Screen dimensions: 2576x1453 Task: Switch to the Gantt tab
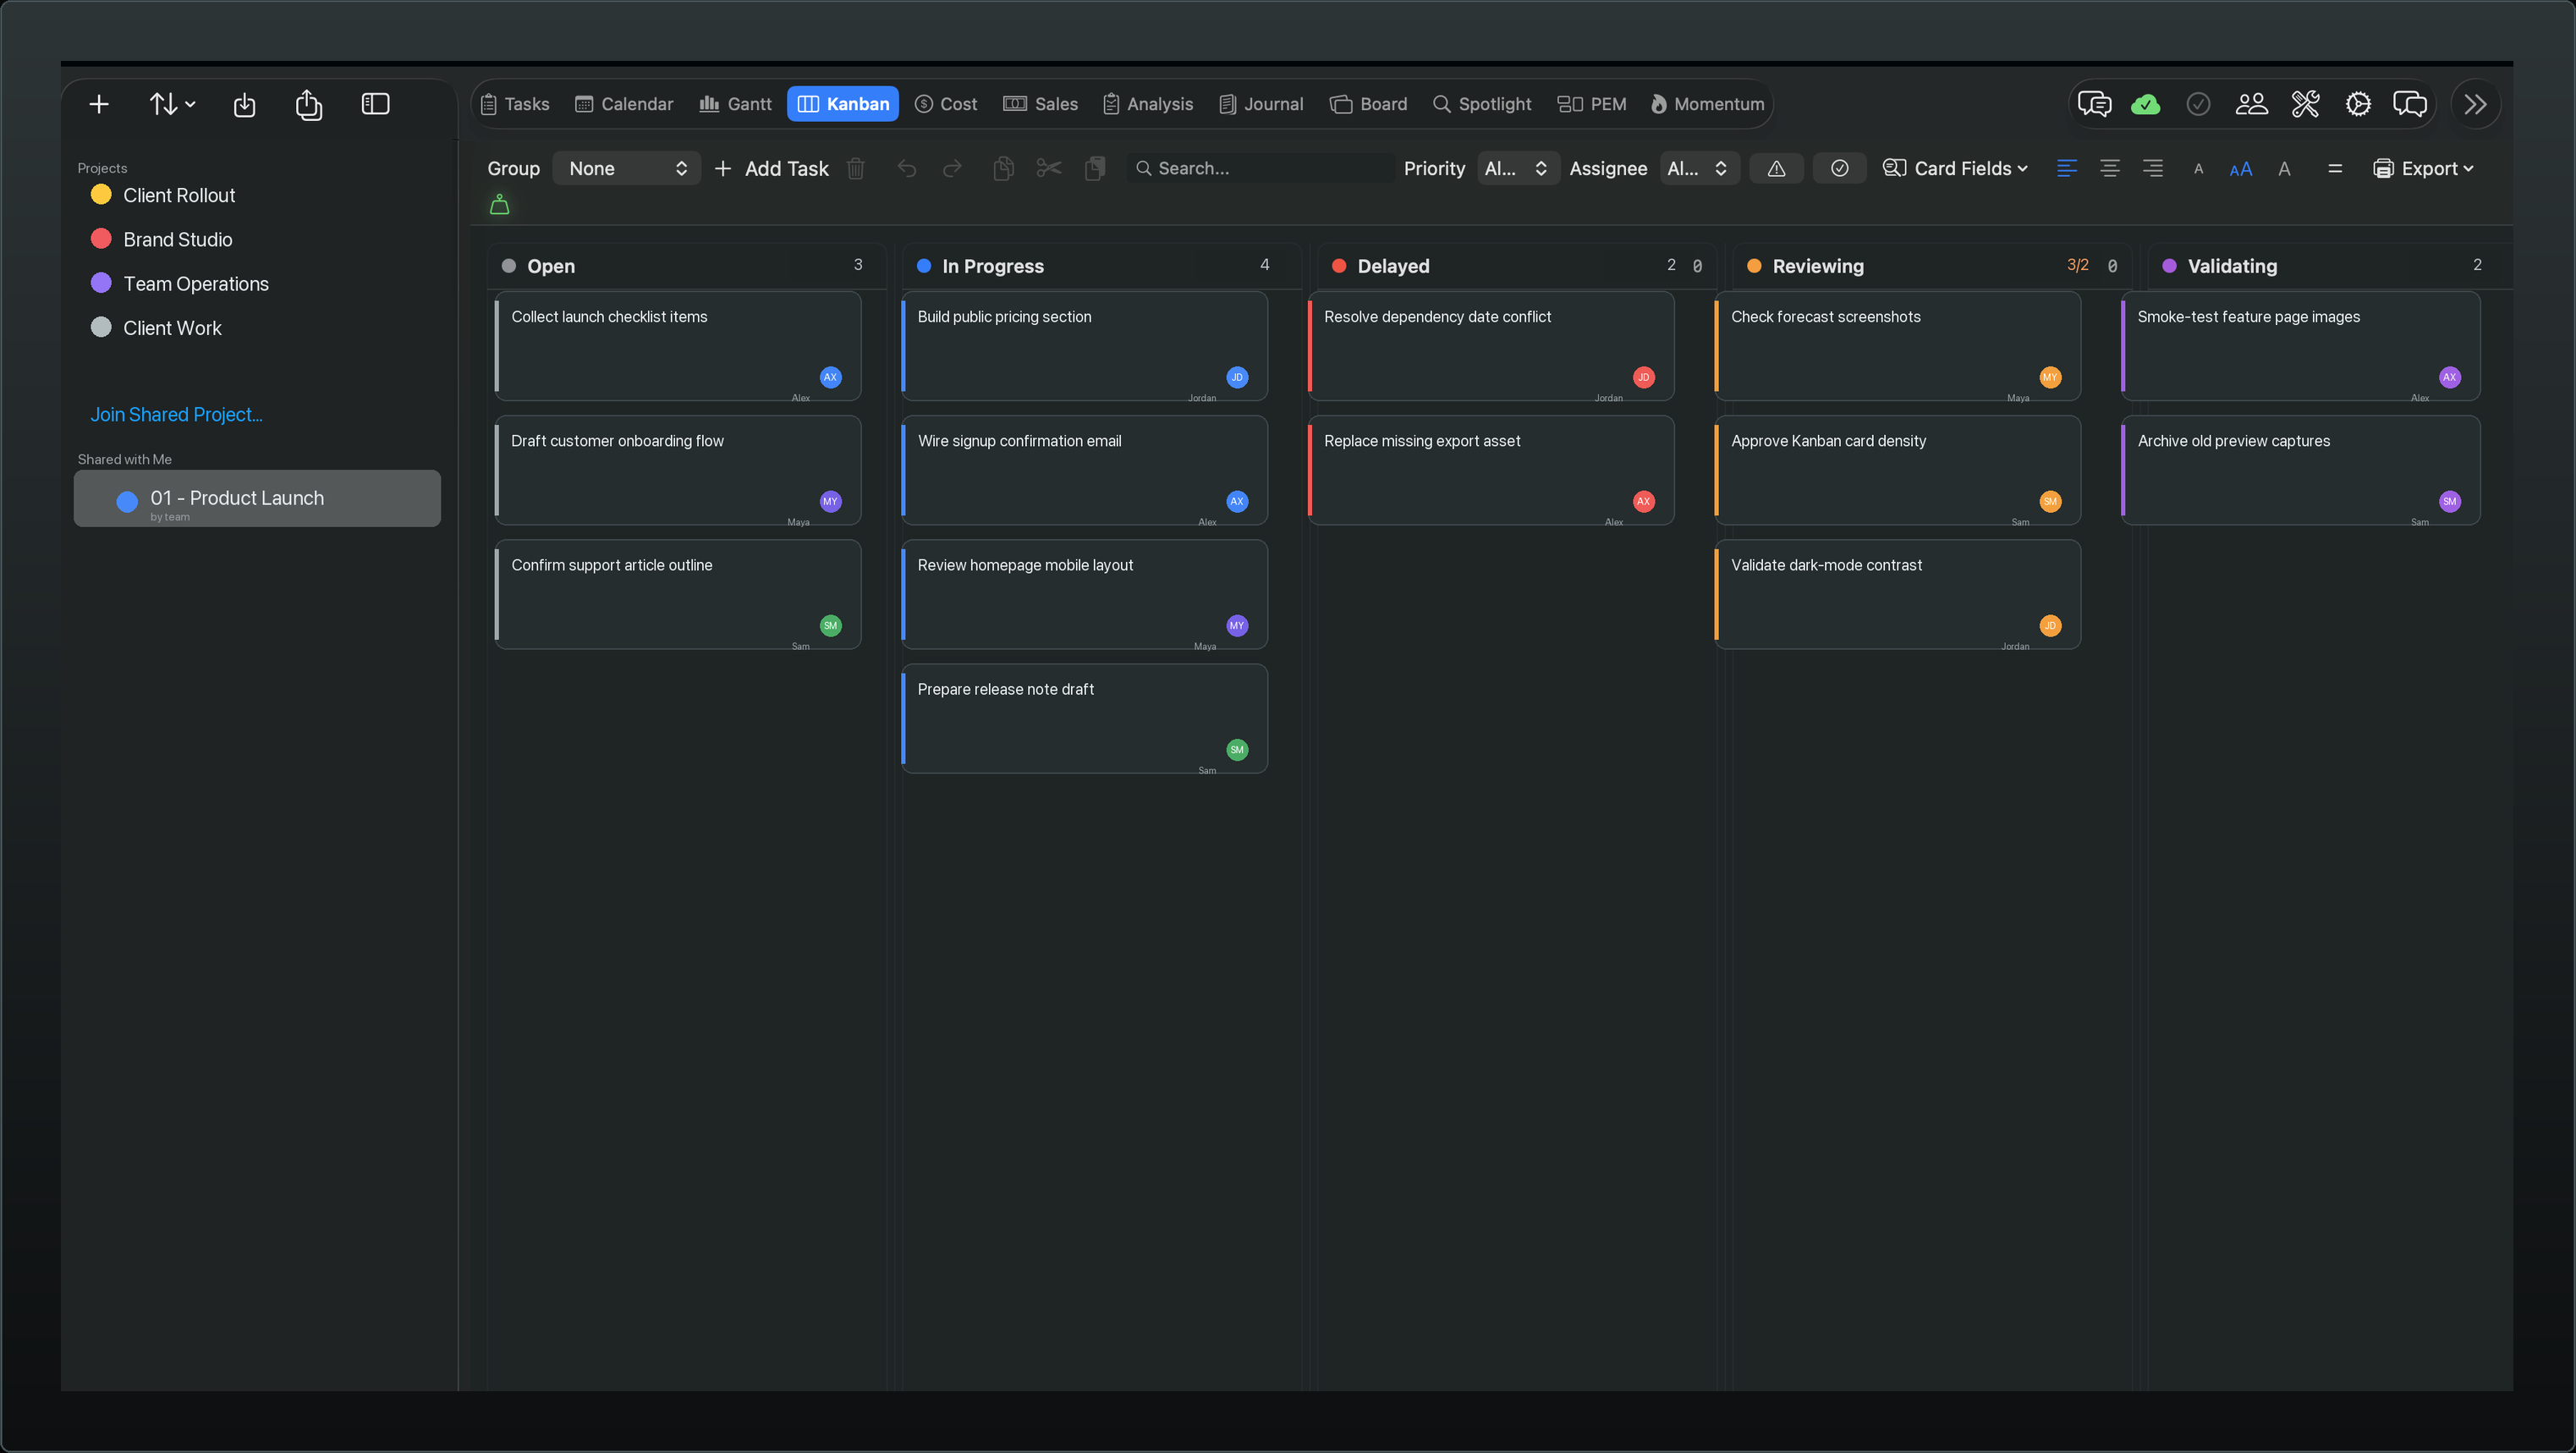[x=735, y=104]
